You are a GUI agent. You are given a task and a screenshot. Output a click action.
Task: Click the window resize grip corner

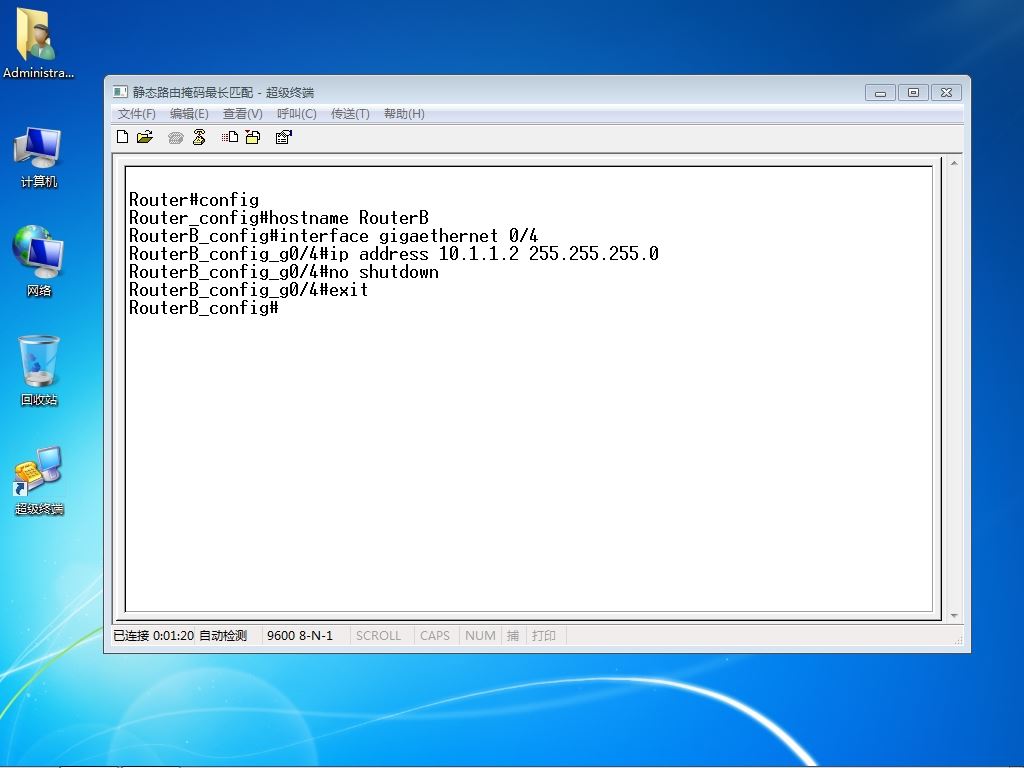pos(958,640)
